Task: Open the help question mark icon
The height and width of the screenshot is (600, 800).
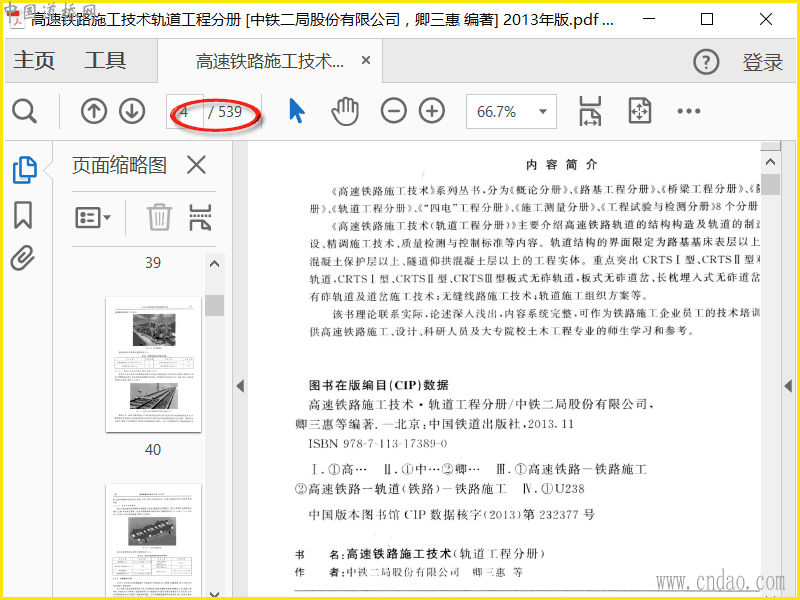Action: click(x=706, y=62)
